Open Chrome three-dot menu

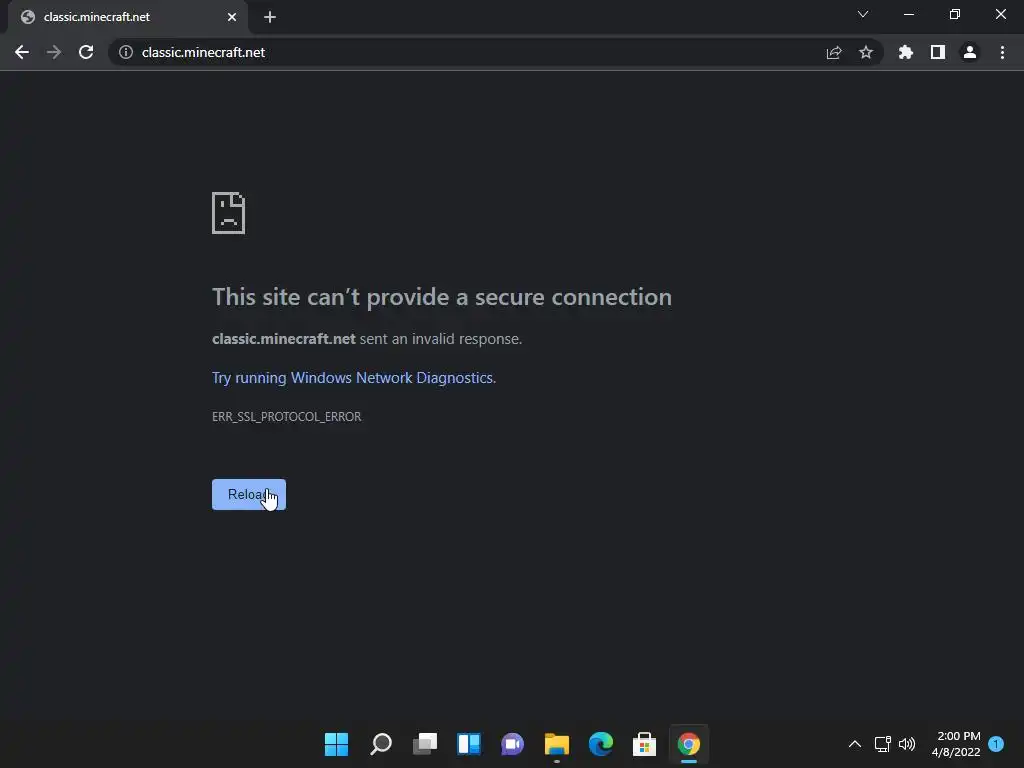click(1002, 52)
